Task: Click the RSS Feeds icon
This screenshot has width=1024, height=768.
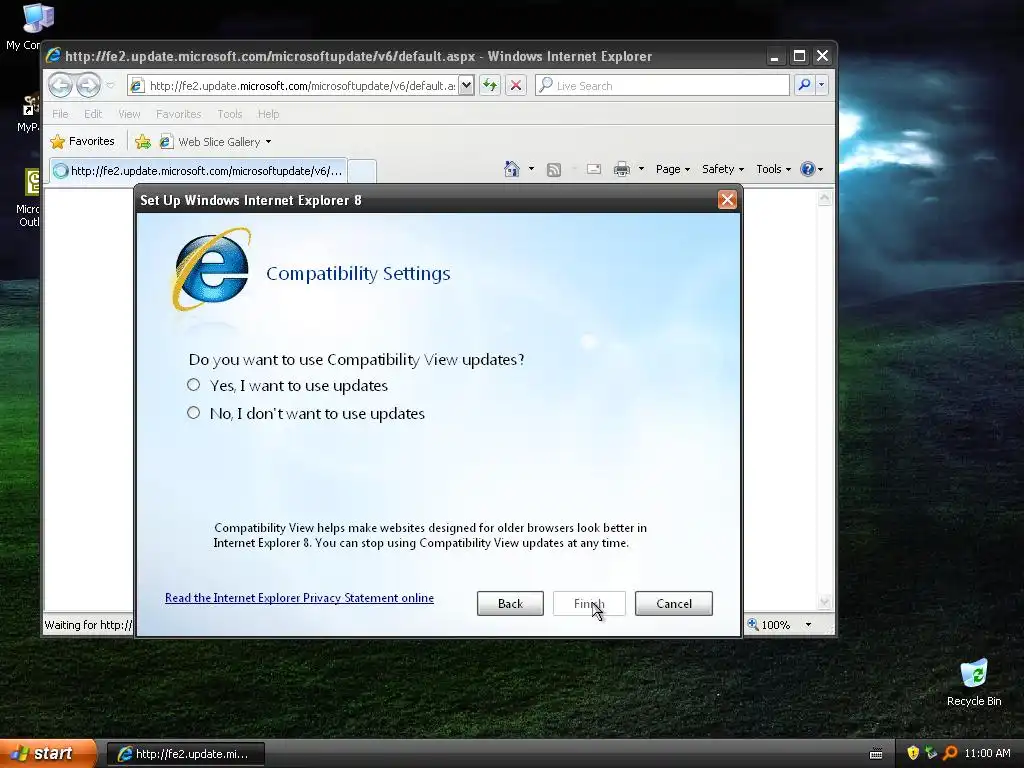Action: (x=554, y=170)
